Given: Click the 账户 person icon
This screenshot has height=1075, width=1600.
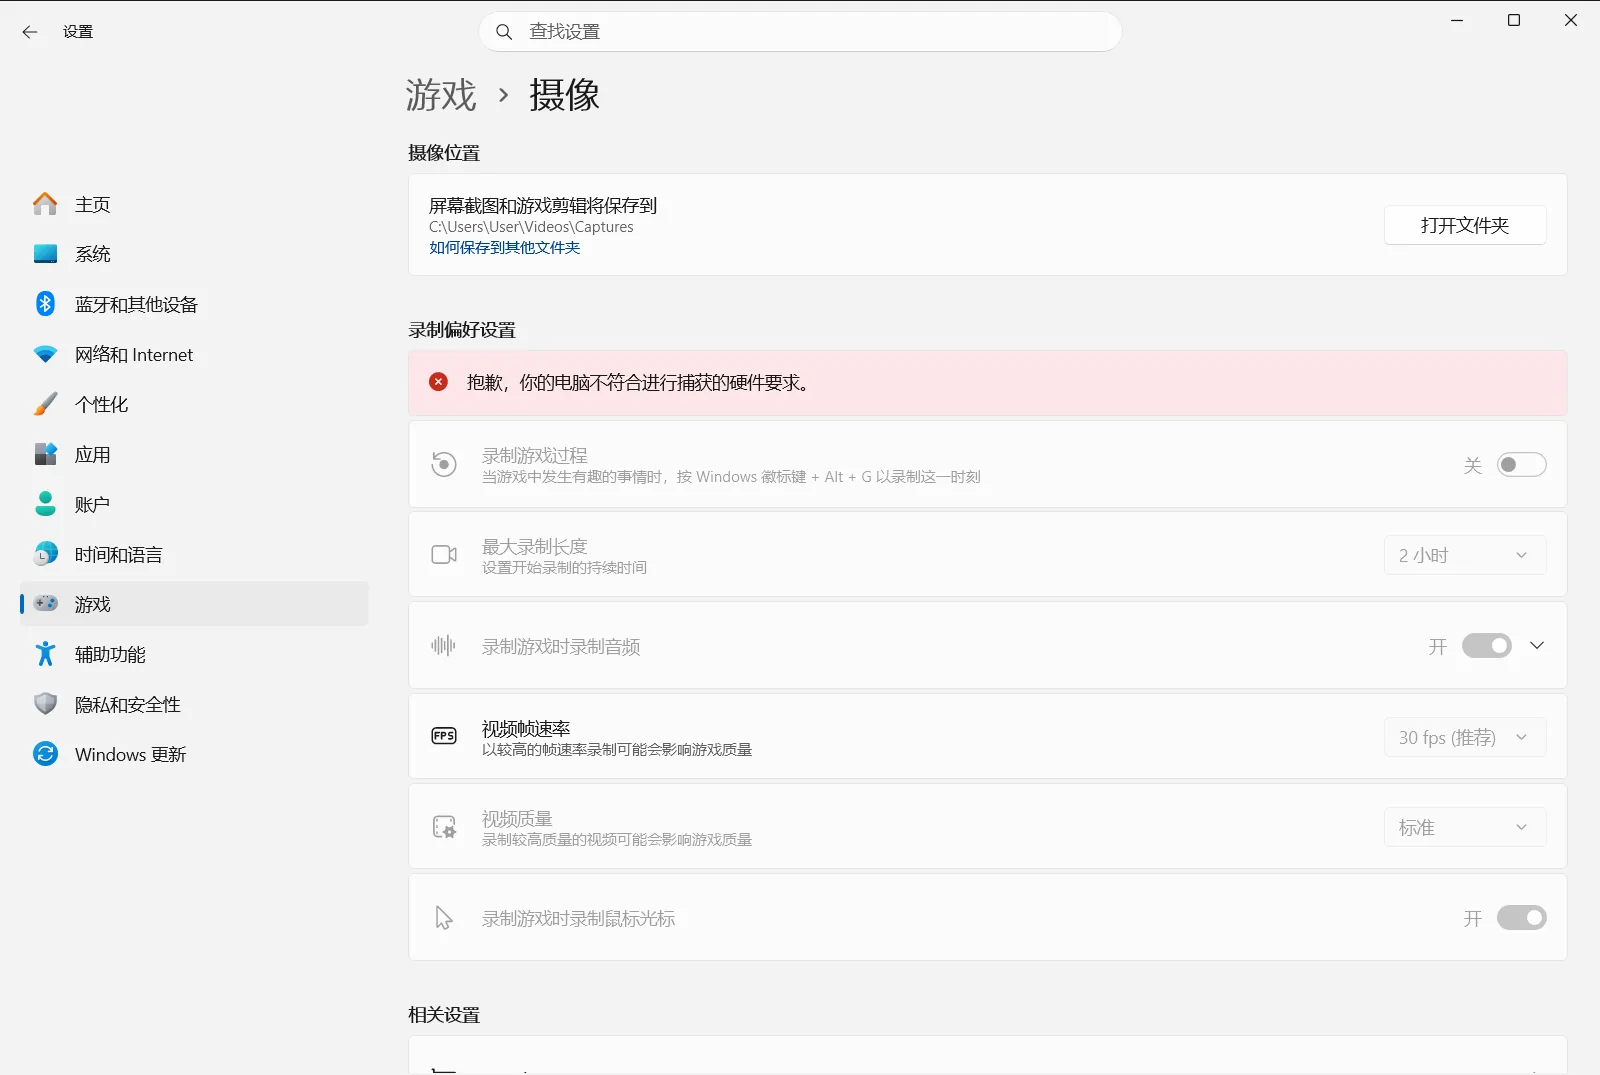Looking at the screenshot, I should point(45,504).
